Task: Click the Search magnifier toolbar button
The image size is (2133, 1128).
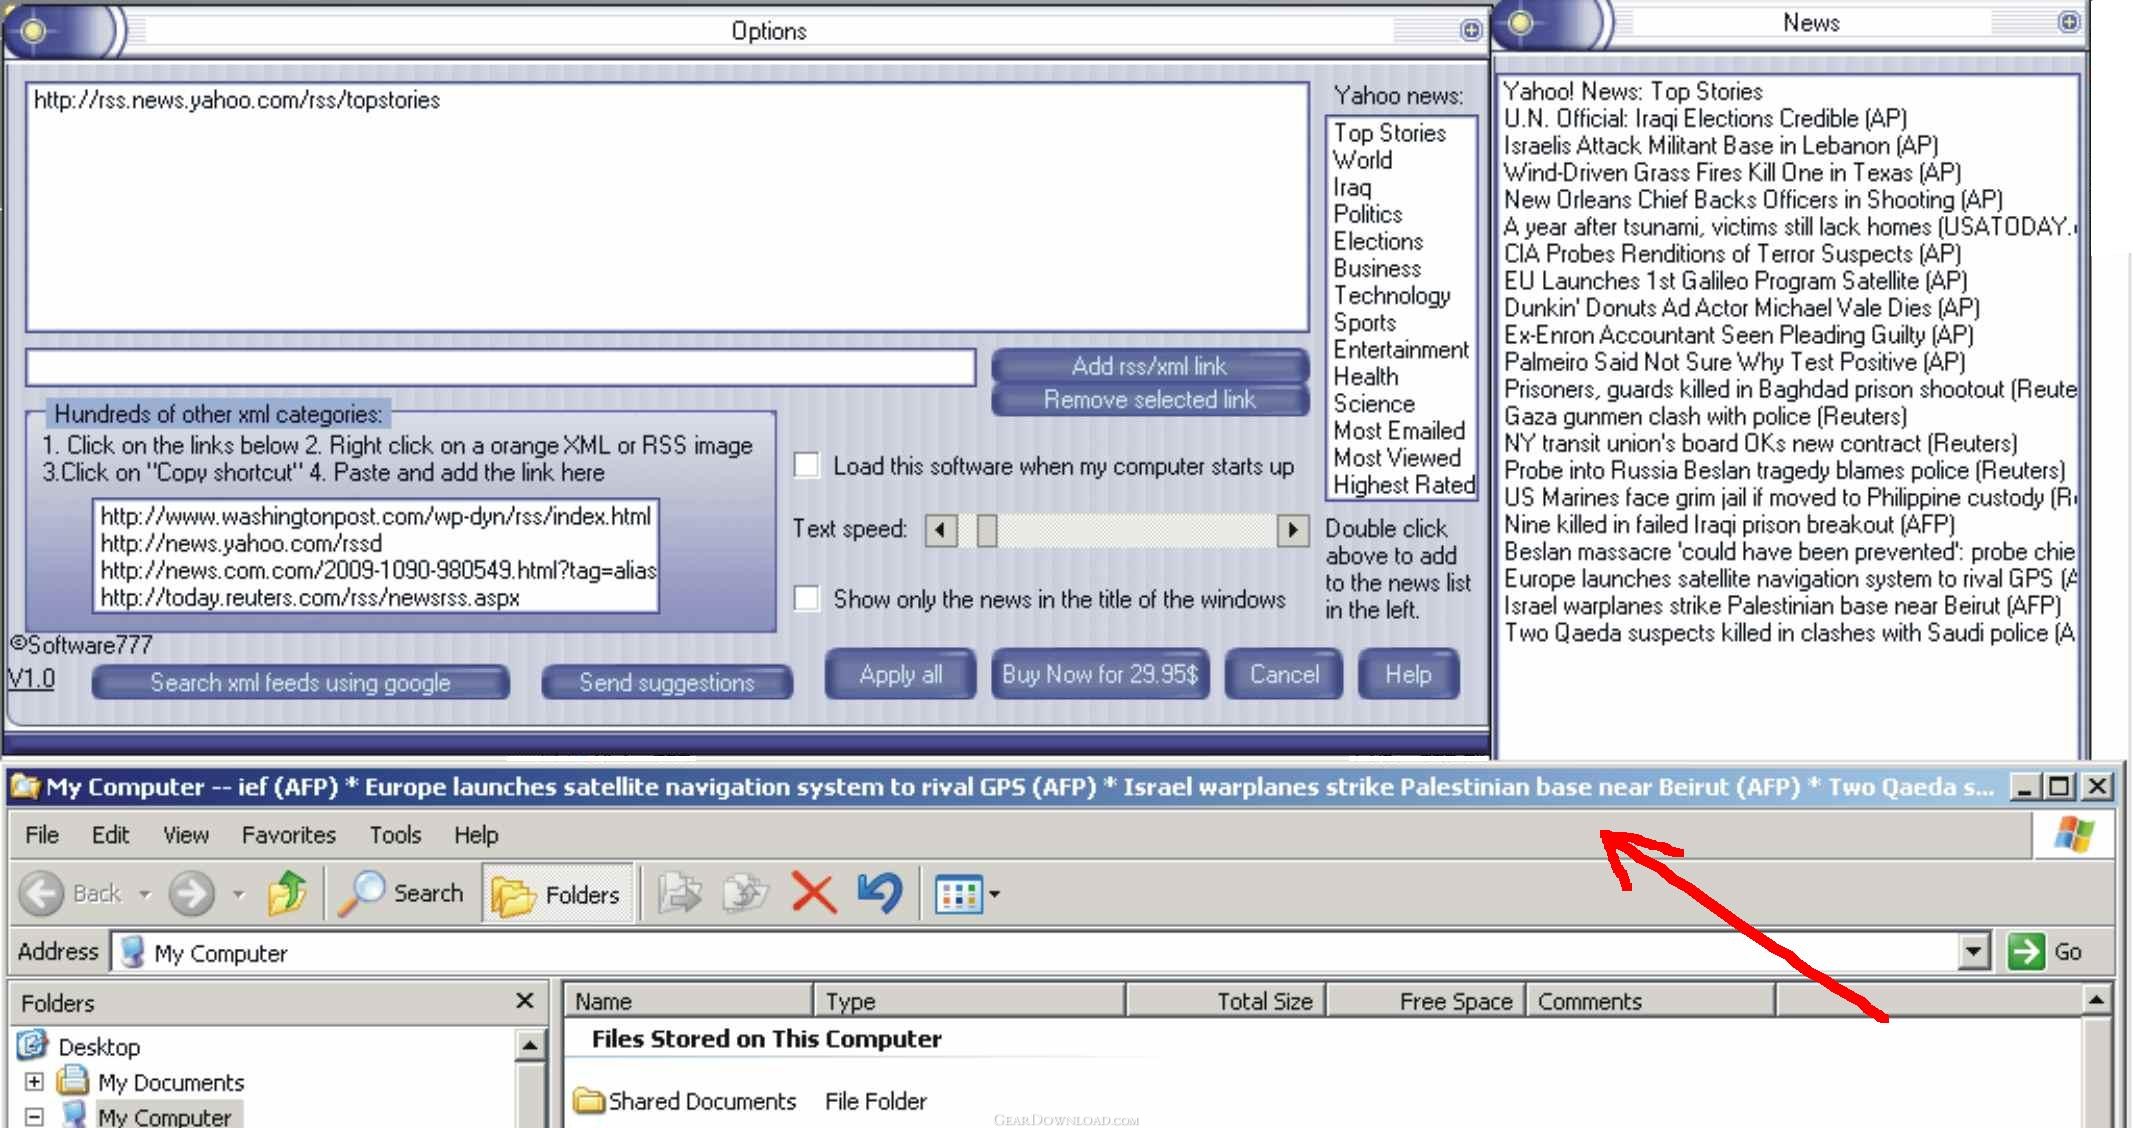Action: point(402,893)
